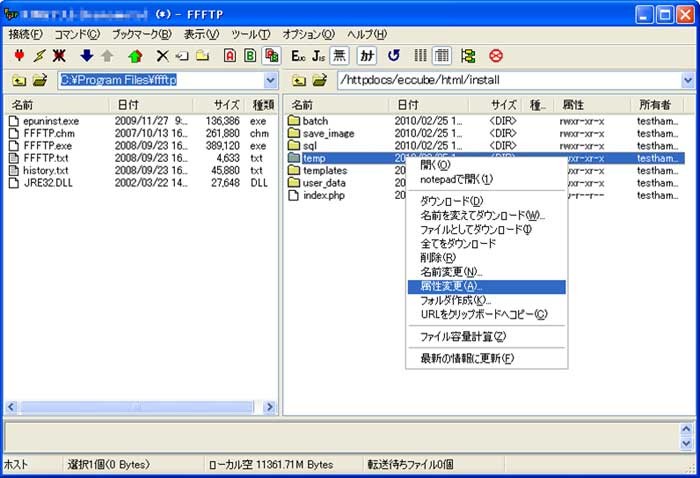This screenshot has width=700, height=478.
Task: Click the blue Refresh arrow icon
Action: pos(393,56)
